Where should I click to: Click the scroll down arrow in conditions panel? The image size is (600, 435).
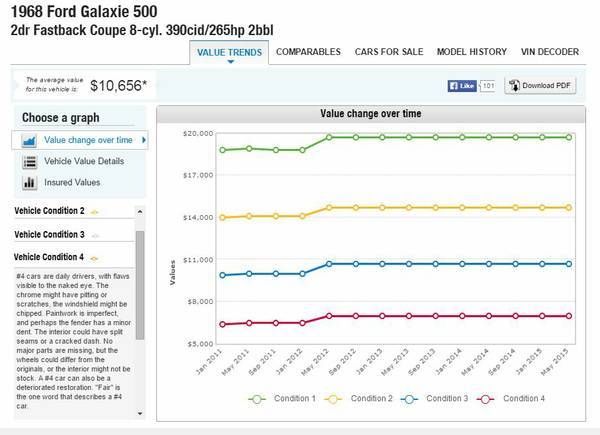tap(140, 413)
